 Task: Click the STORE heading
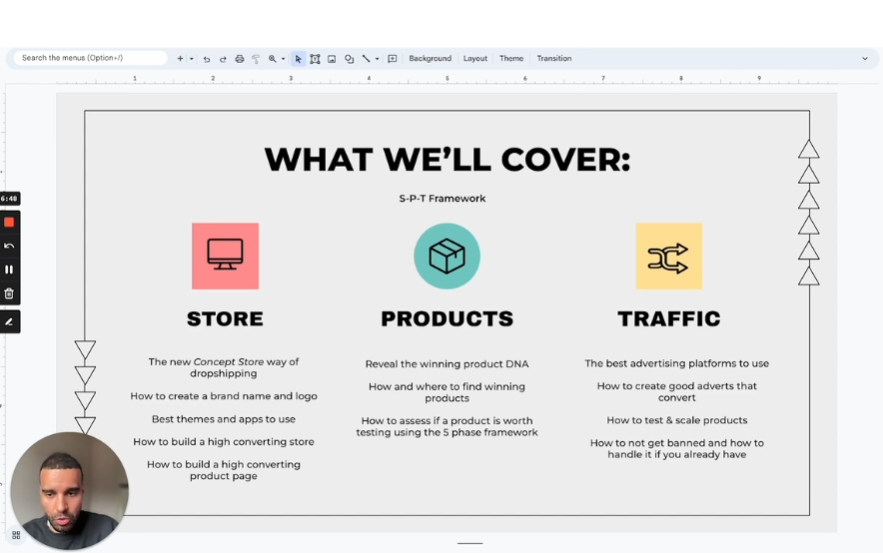pyautogui.click(x=225, y=319)
